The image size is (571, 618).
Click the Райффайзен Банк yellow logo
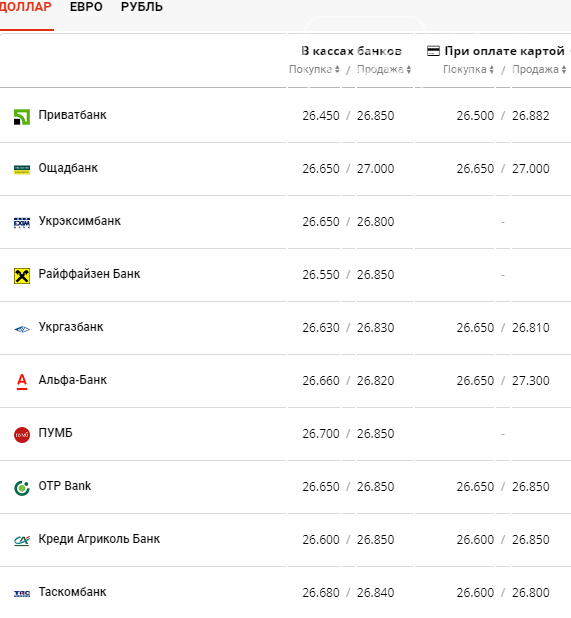22,276
